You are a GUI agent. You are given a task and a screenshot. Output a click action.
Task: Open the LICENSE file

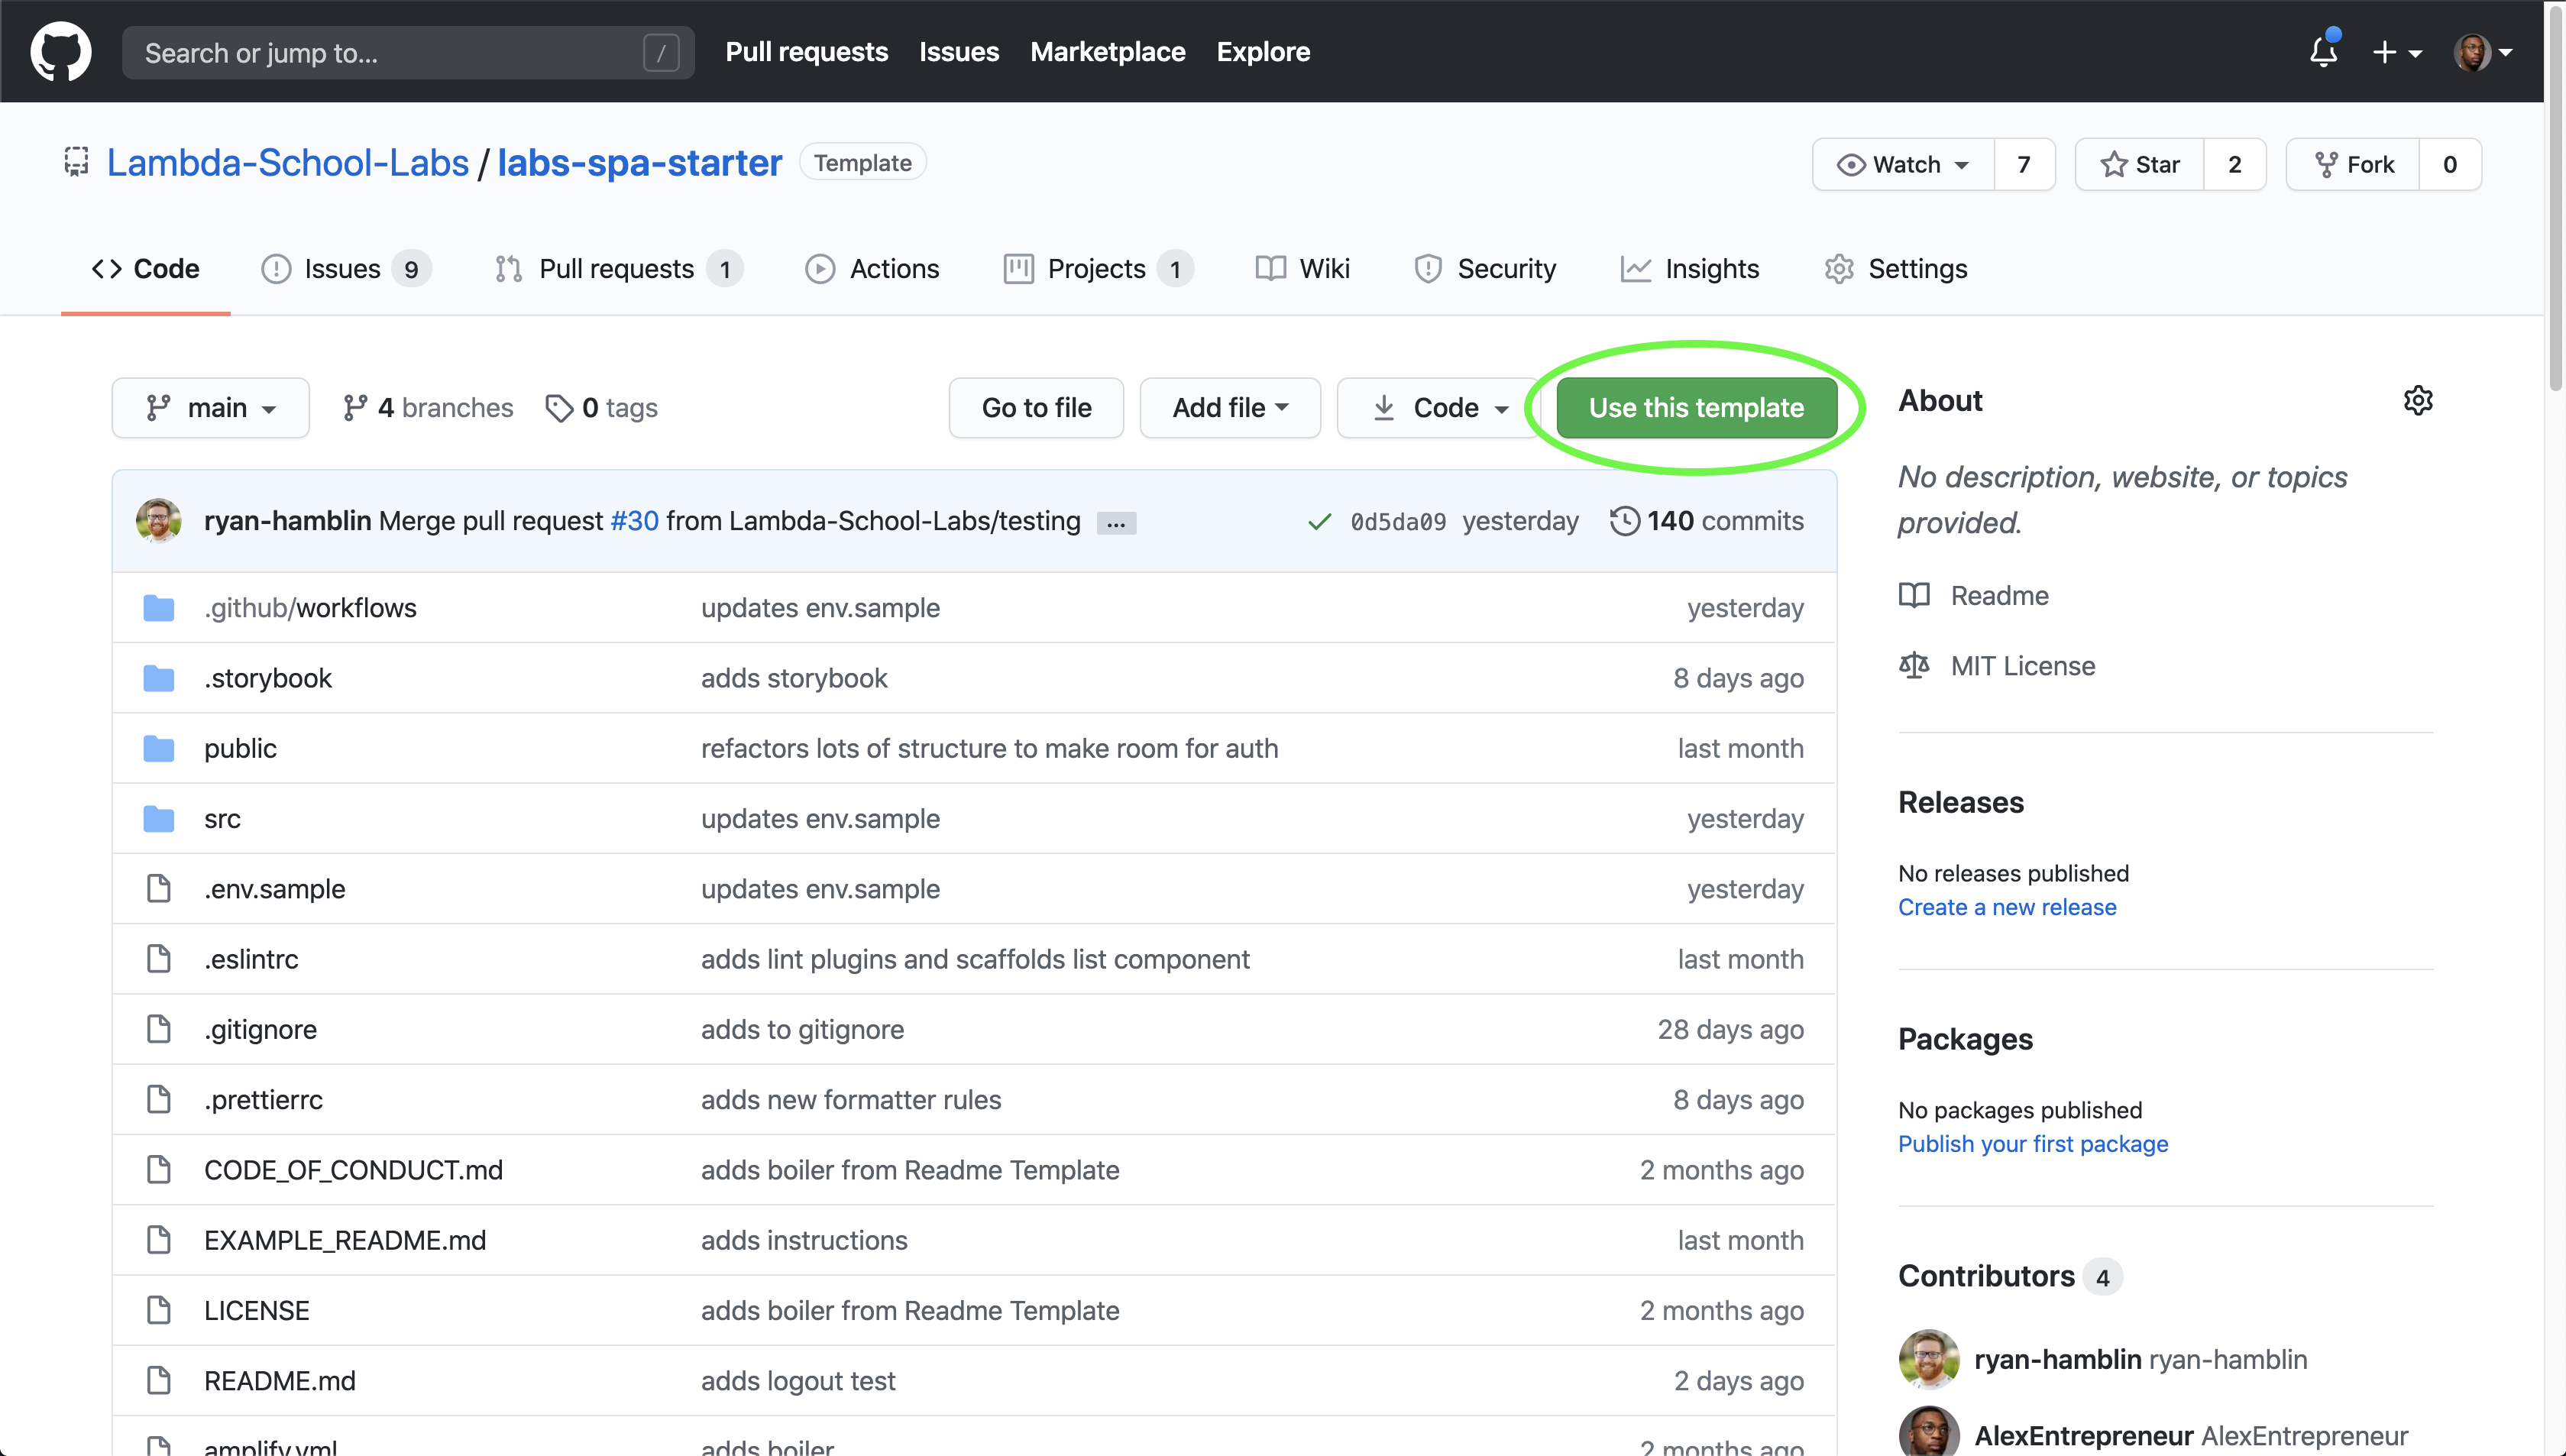pos(257,1310)
